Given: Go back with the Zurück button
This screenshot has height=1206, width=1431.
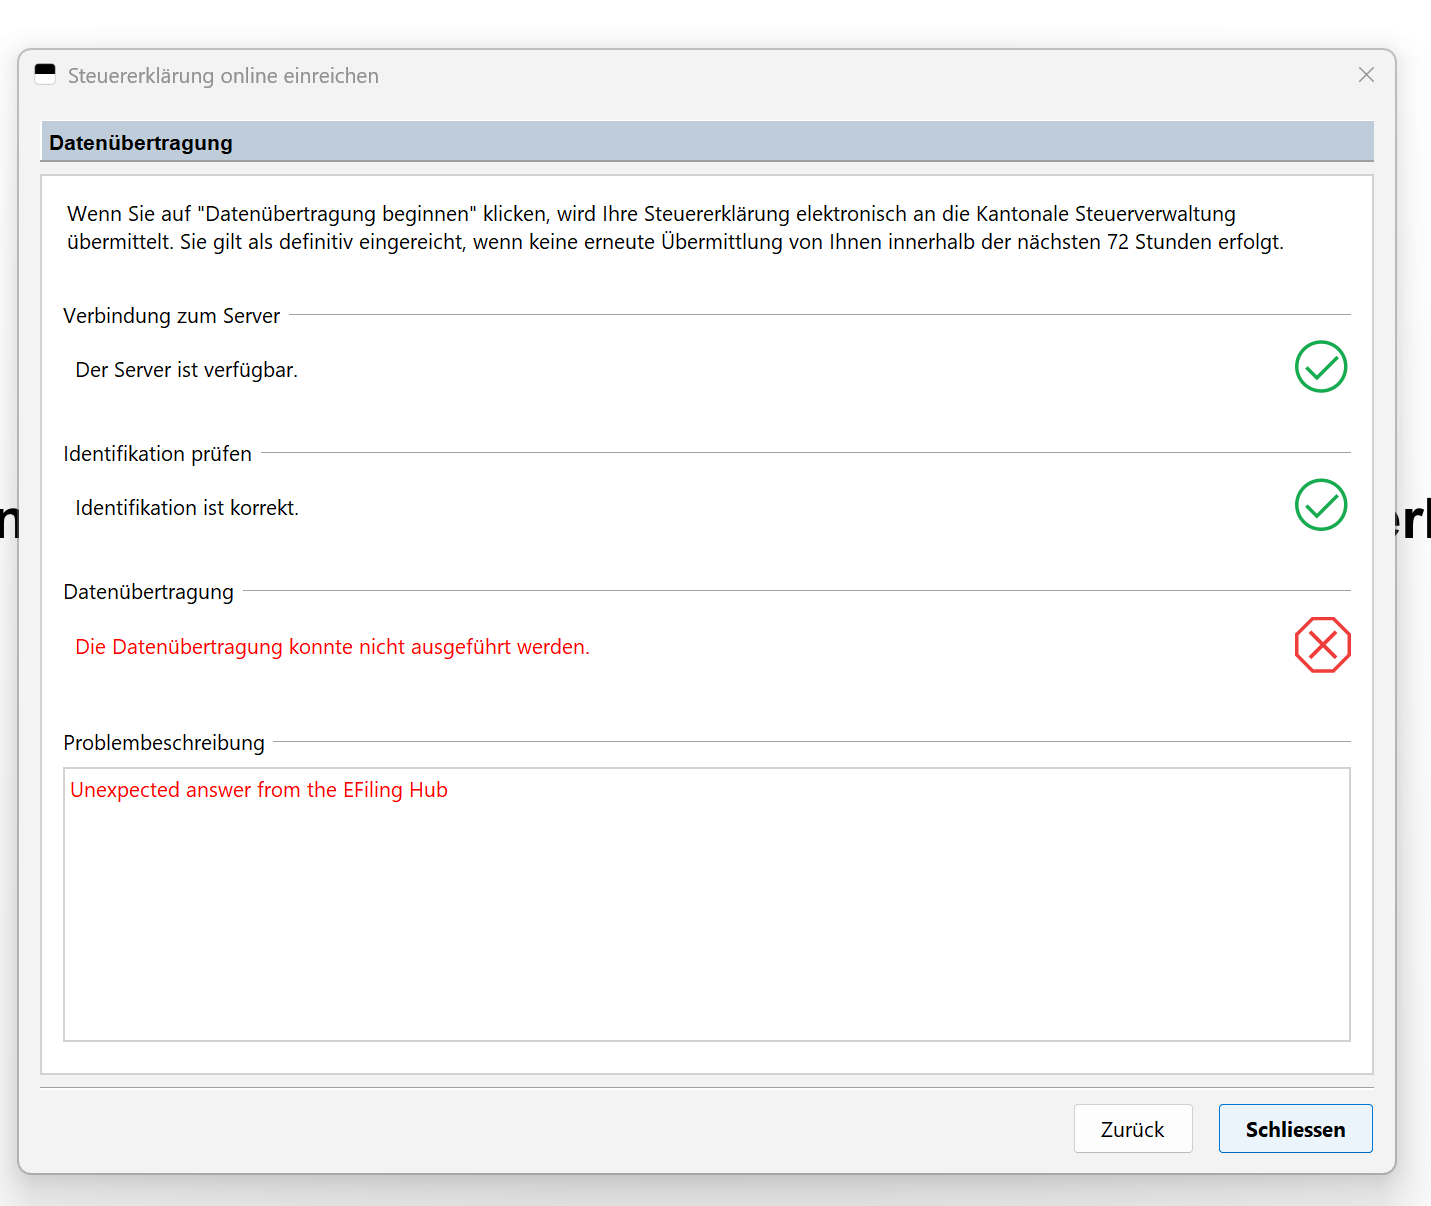Looking at the screenshot, I should click(1133, 1128).
